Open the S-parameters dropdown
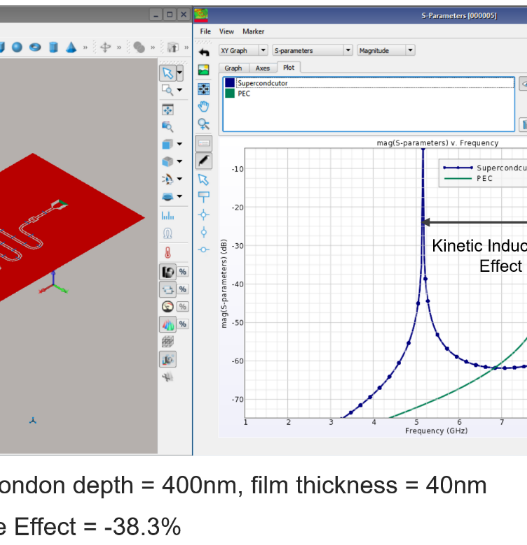527x545 pixels. pos(312,50)
